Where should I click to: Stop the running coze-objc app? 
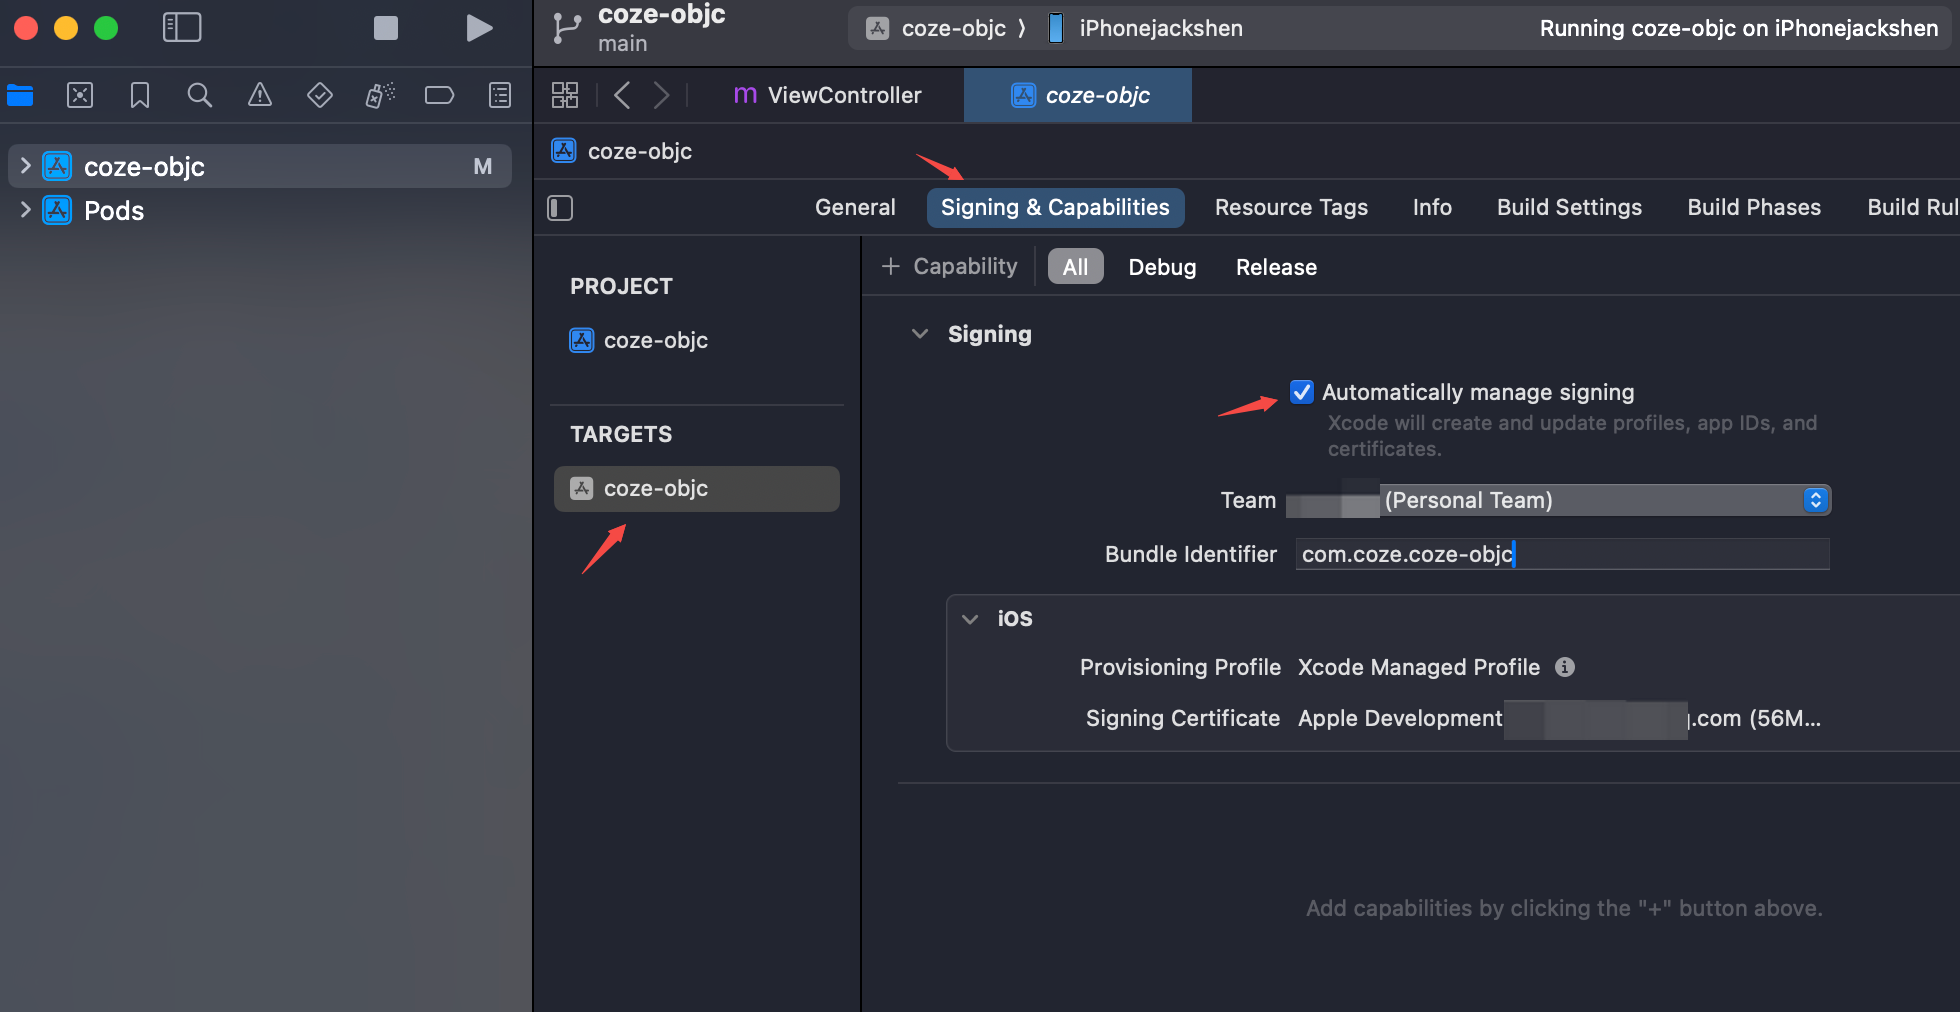click(x=386, y=28)
